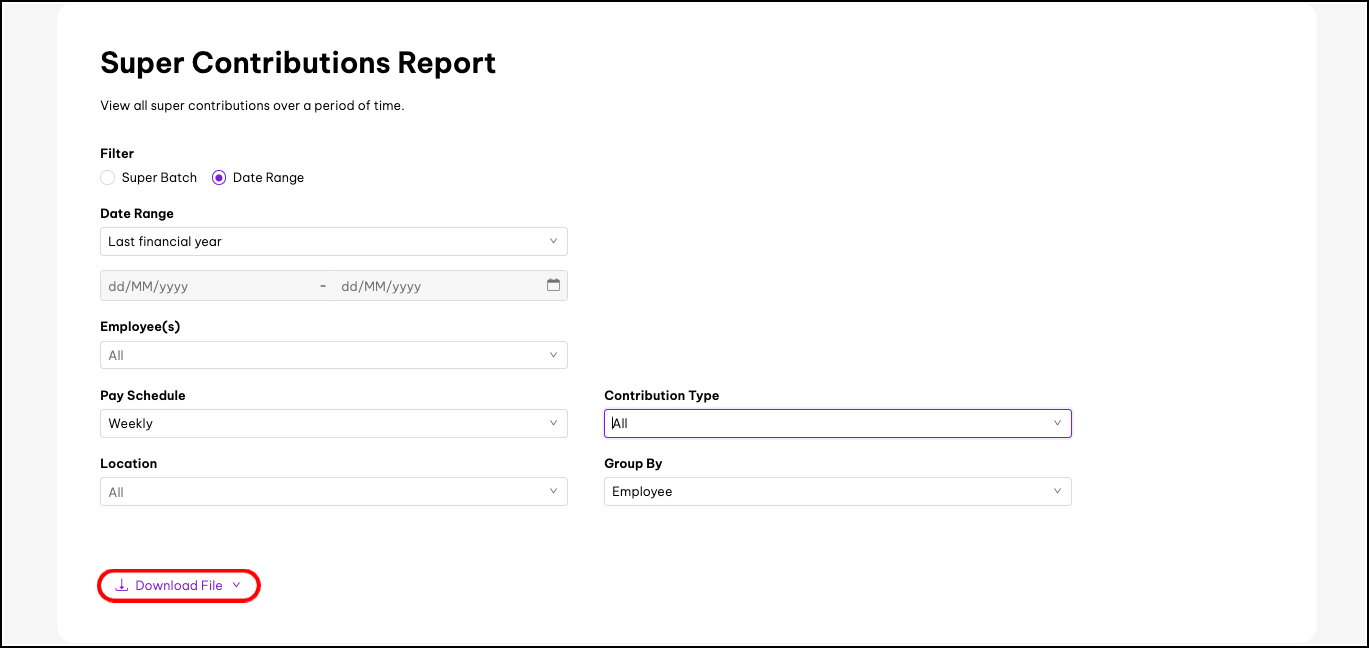Select the Super Batch radio button

click(x=108, y=178)
